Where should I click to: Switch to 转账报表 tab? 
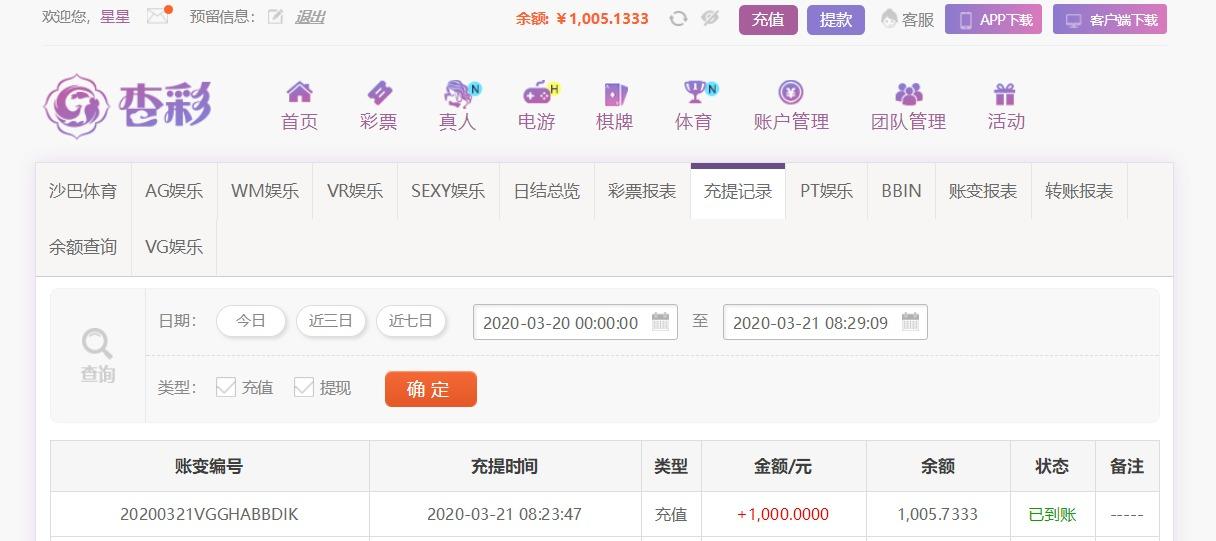tap(1079, 191)
